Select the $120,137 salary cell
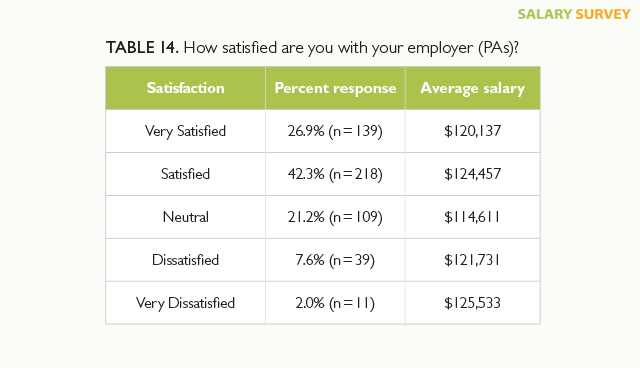The image size is (640, 368). tap(473, 131)
